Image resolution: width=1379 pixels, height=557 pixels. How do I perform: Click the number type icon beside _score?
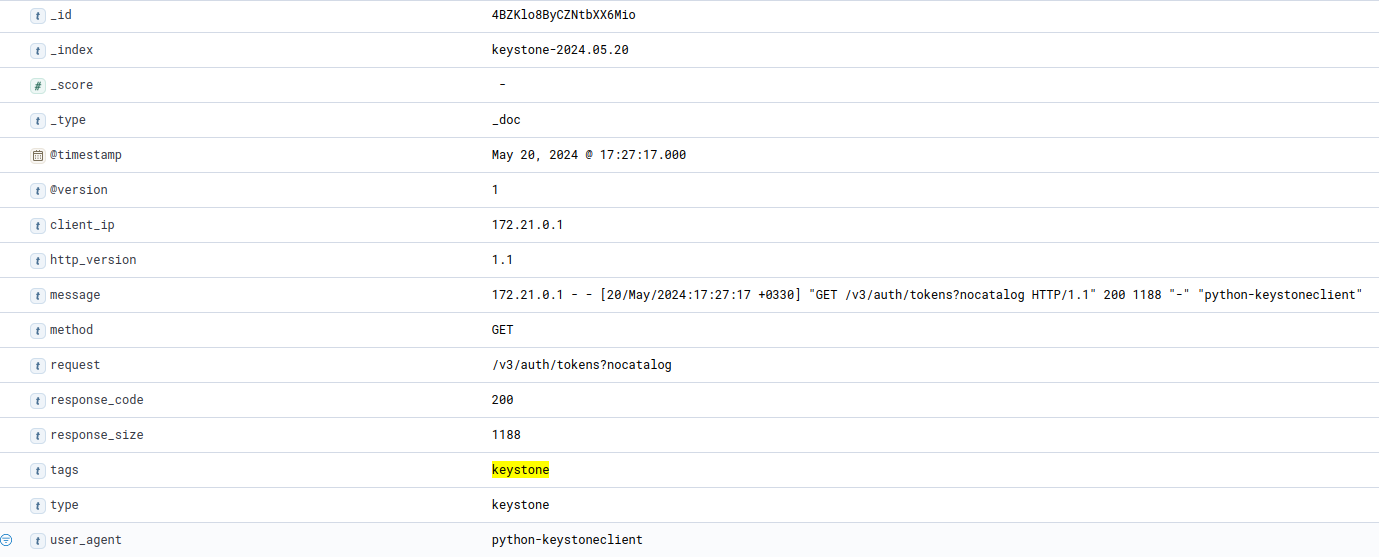click(38, 86)
